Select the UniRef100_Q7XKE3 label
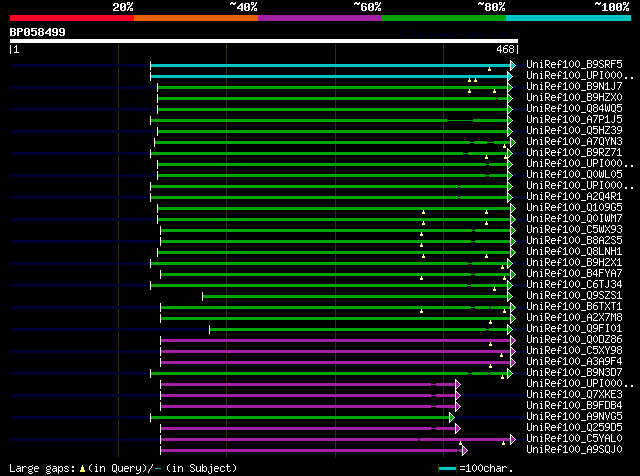The height and width of the screenshot is (476, 640). point(574,395)
